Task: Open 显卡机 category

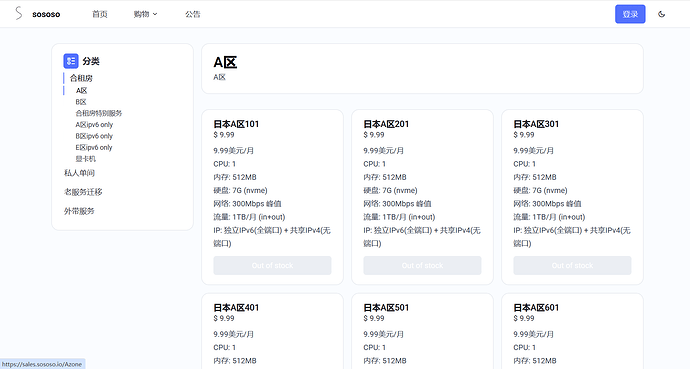Action: click(86, 159)
